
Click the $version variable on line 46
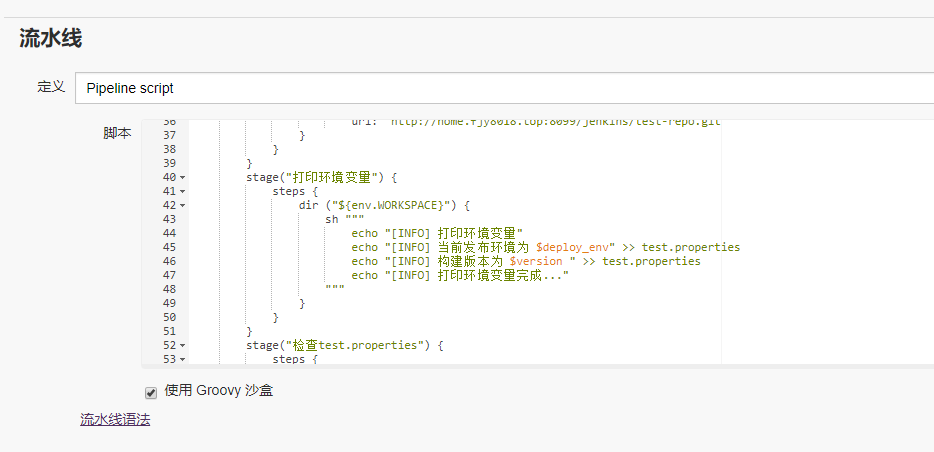point(538,261)
